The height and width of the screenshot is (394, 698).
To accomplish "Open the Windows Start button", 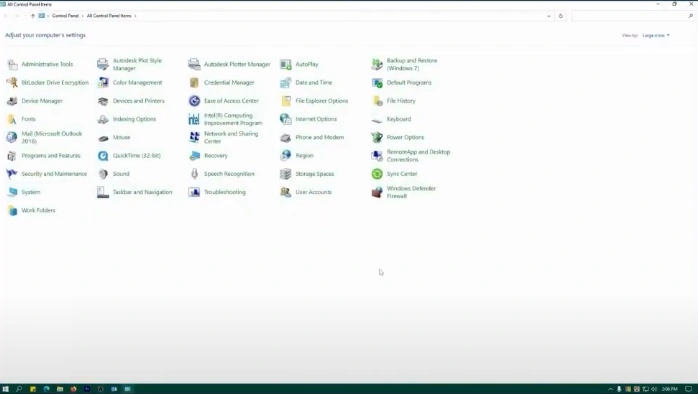I will pyautogui.click(x=5, y=389).
